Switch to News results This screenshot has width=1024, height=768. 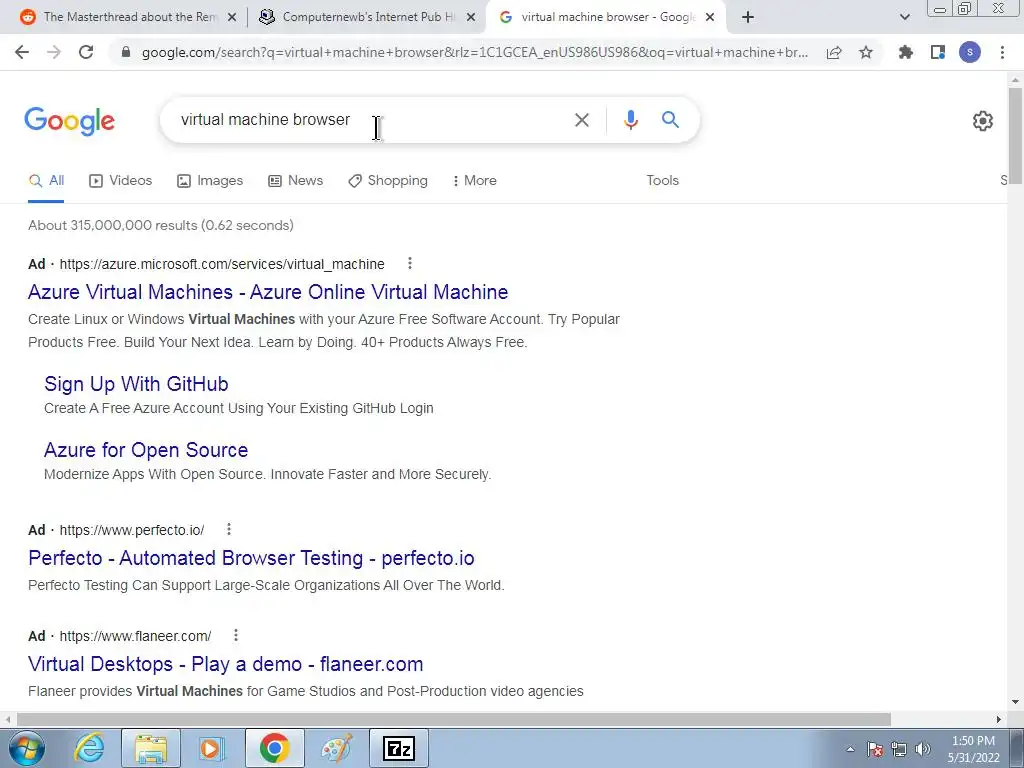click(296, 181)
